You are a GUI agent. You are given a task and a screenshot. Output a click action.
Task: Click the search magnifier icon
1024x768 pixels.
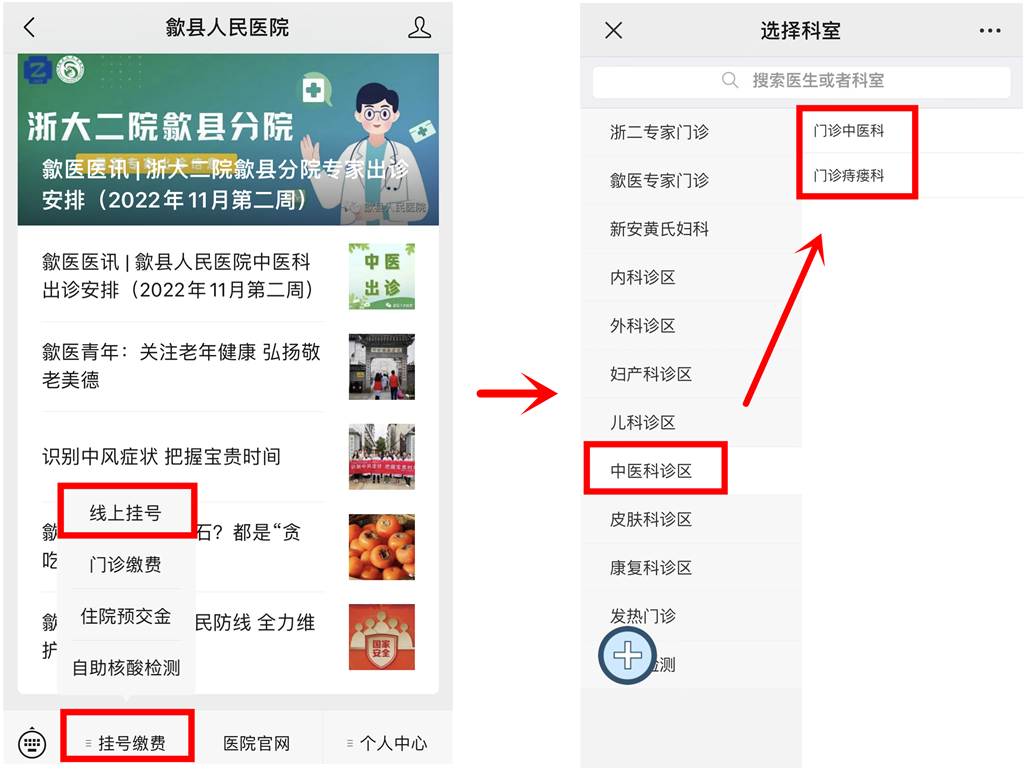pyautogui.click(x=729, y=80)
